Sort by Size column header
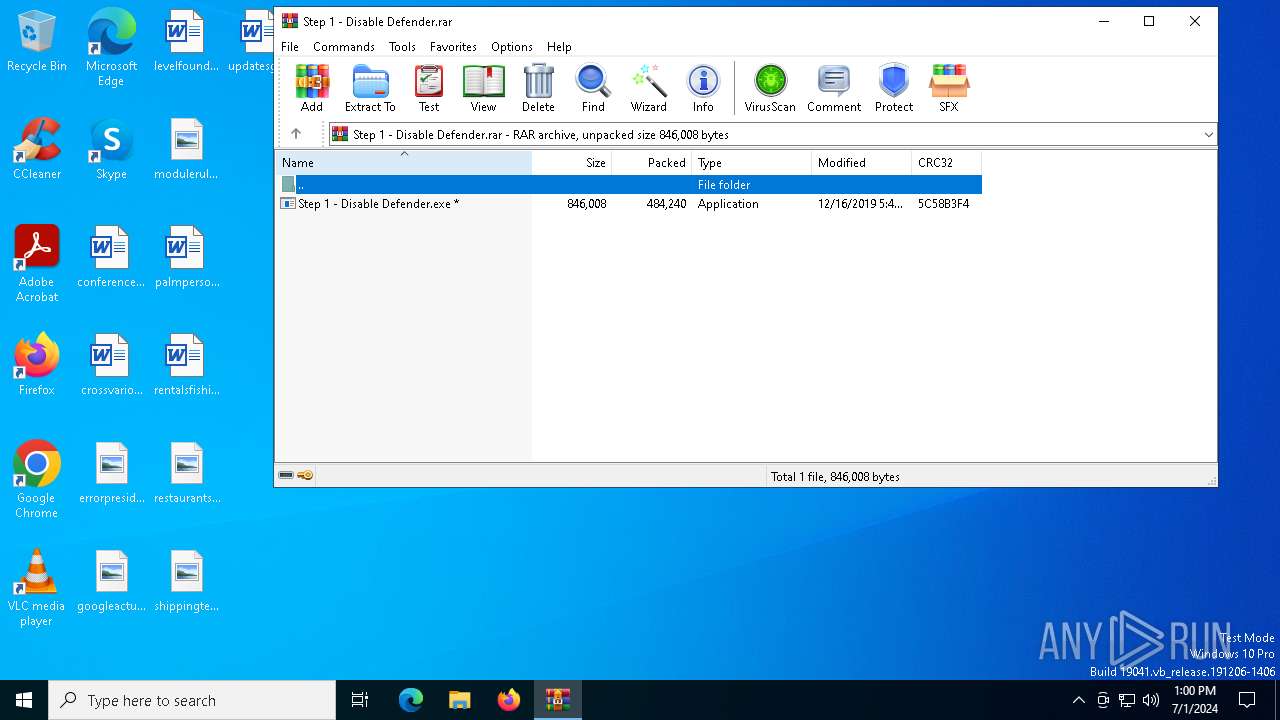 (x=572, y=162)
